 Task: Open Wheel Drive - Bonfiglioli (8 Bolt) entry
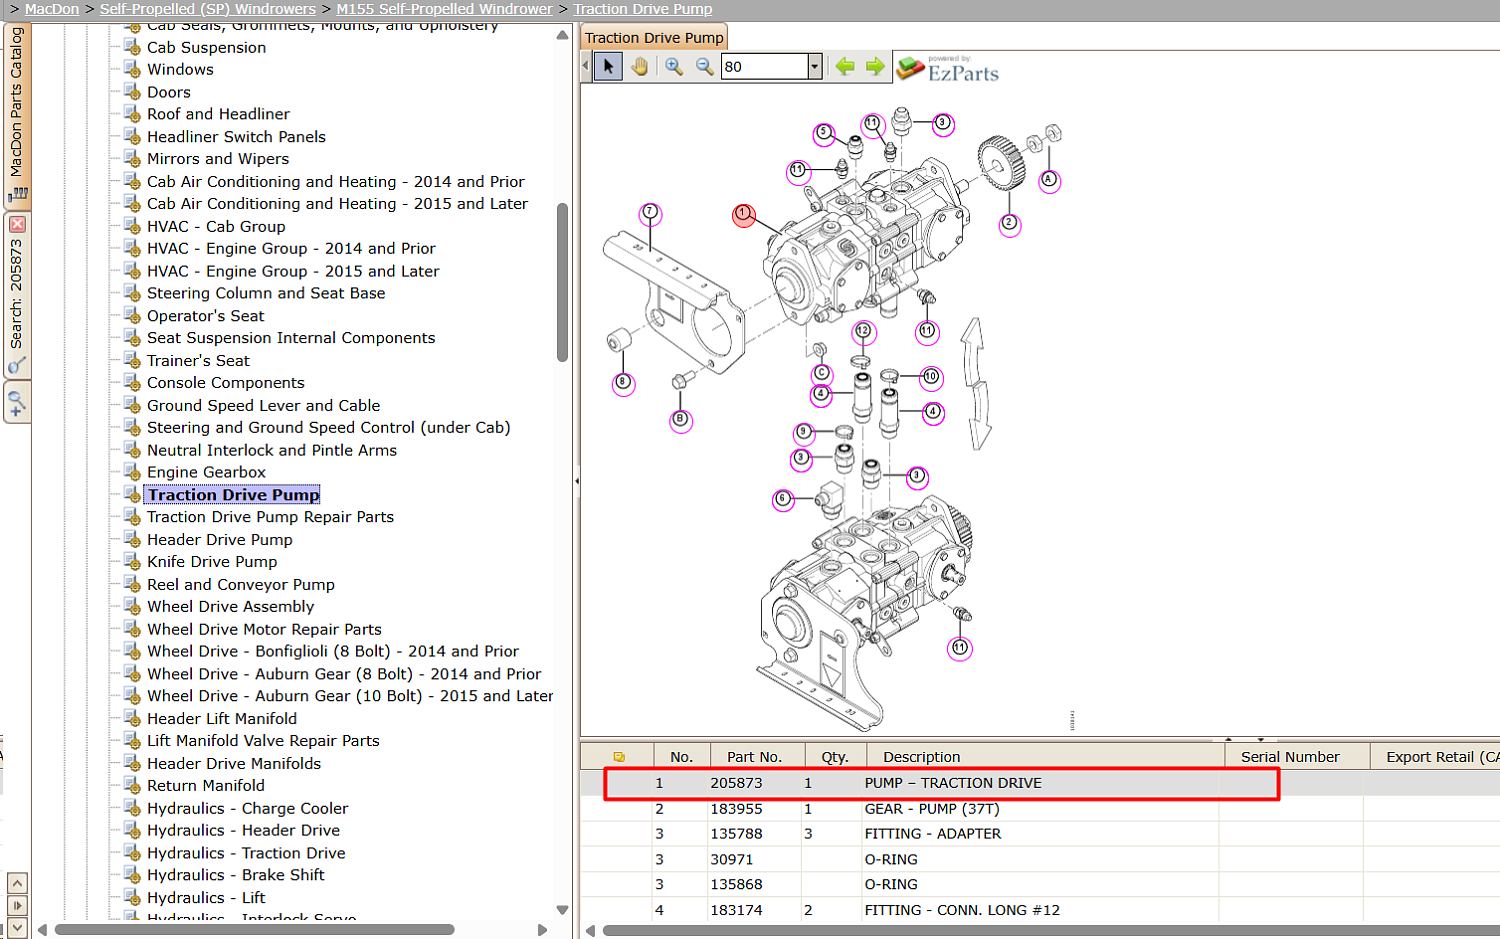[333, 652]
